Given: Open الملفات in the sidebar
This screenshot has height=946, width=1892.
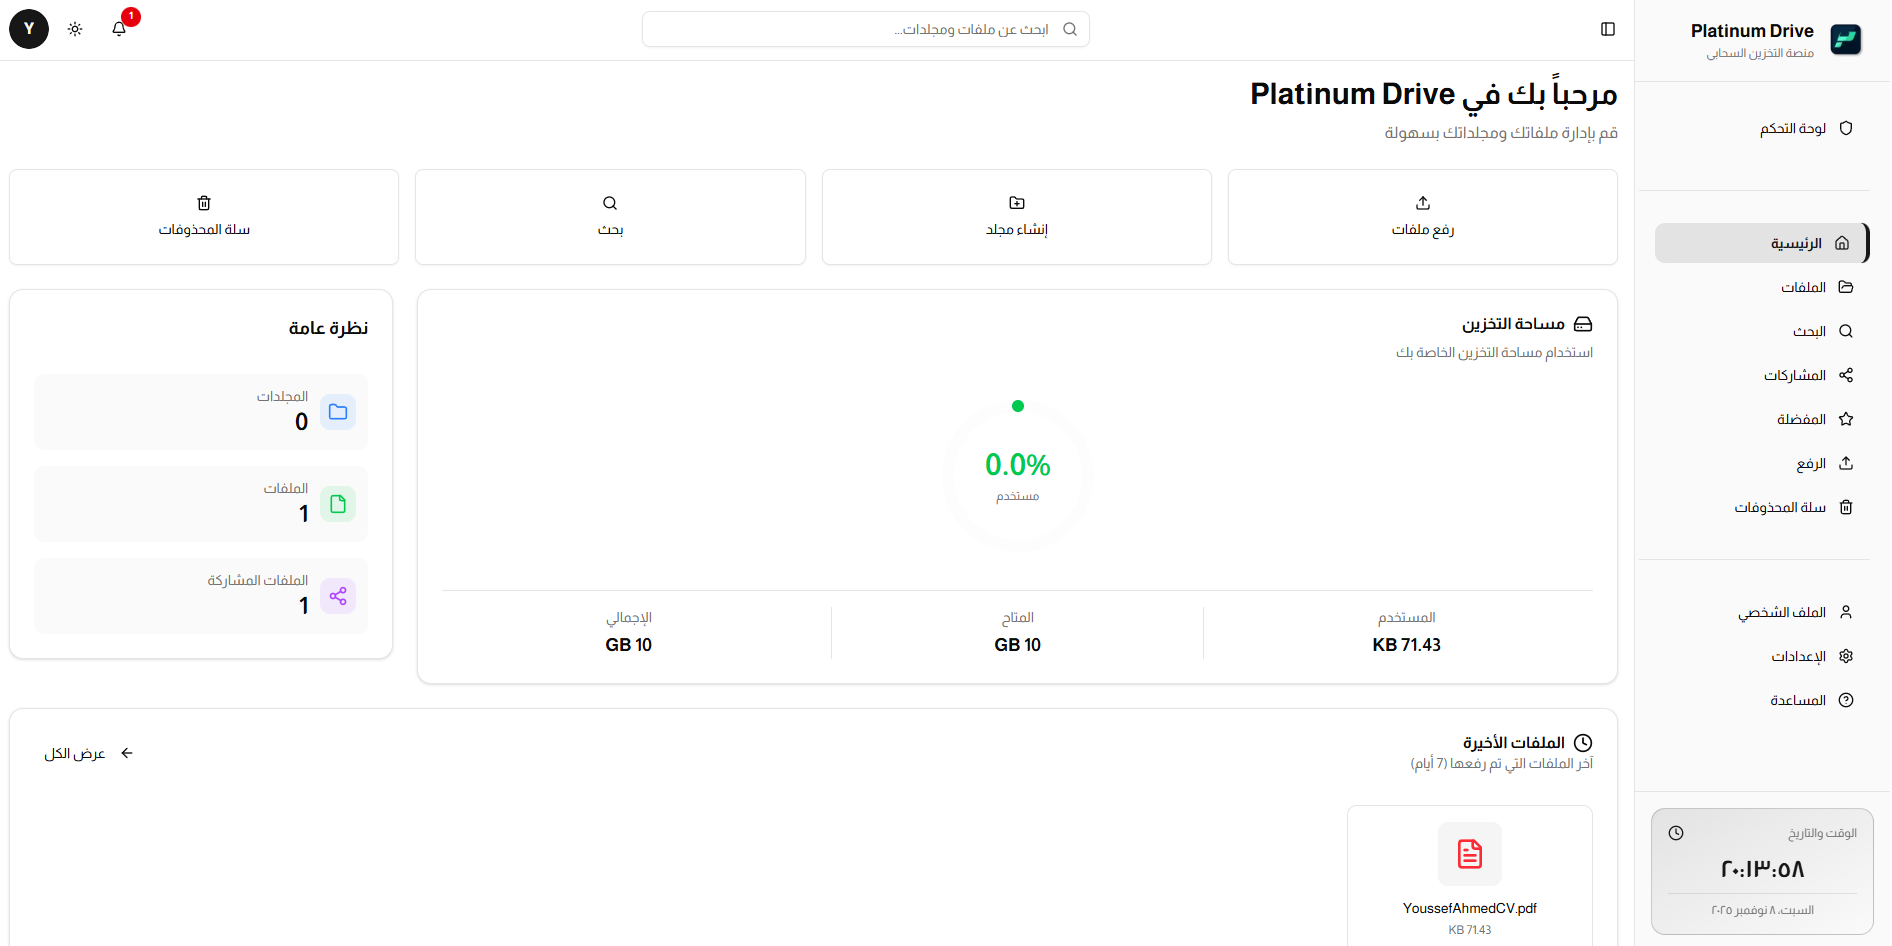Looking at the screenshot, I should (x=1762, y=287).
